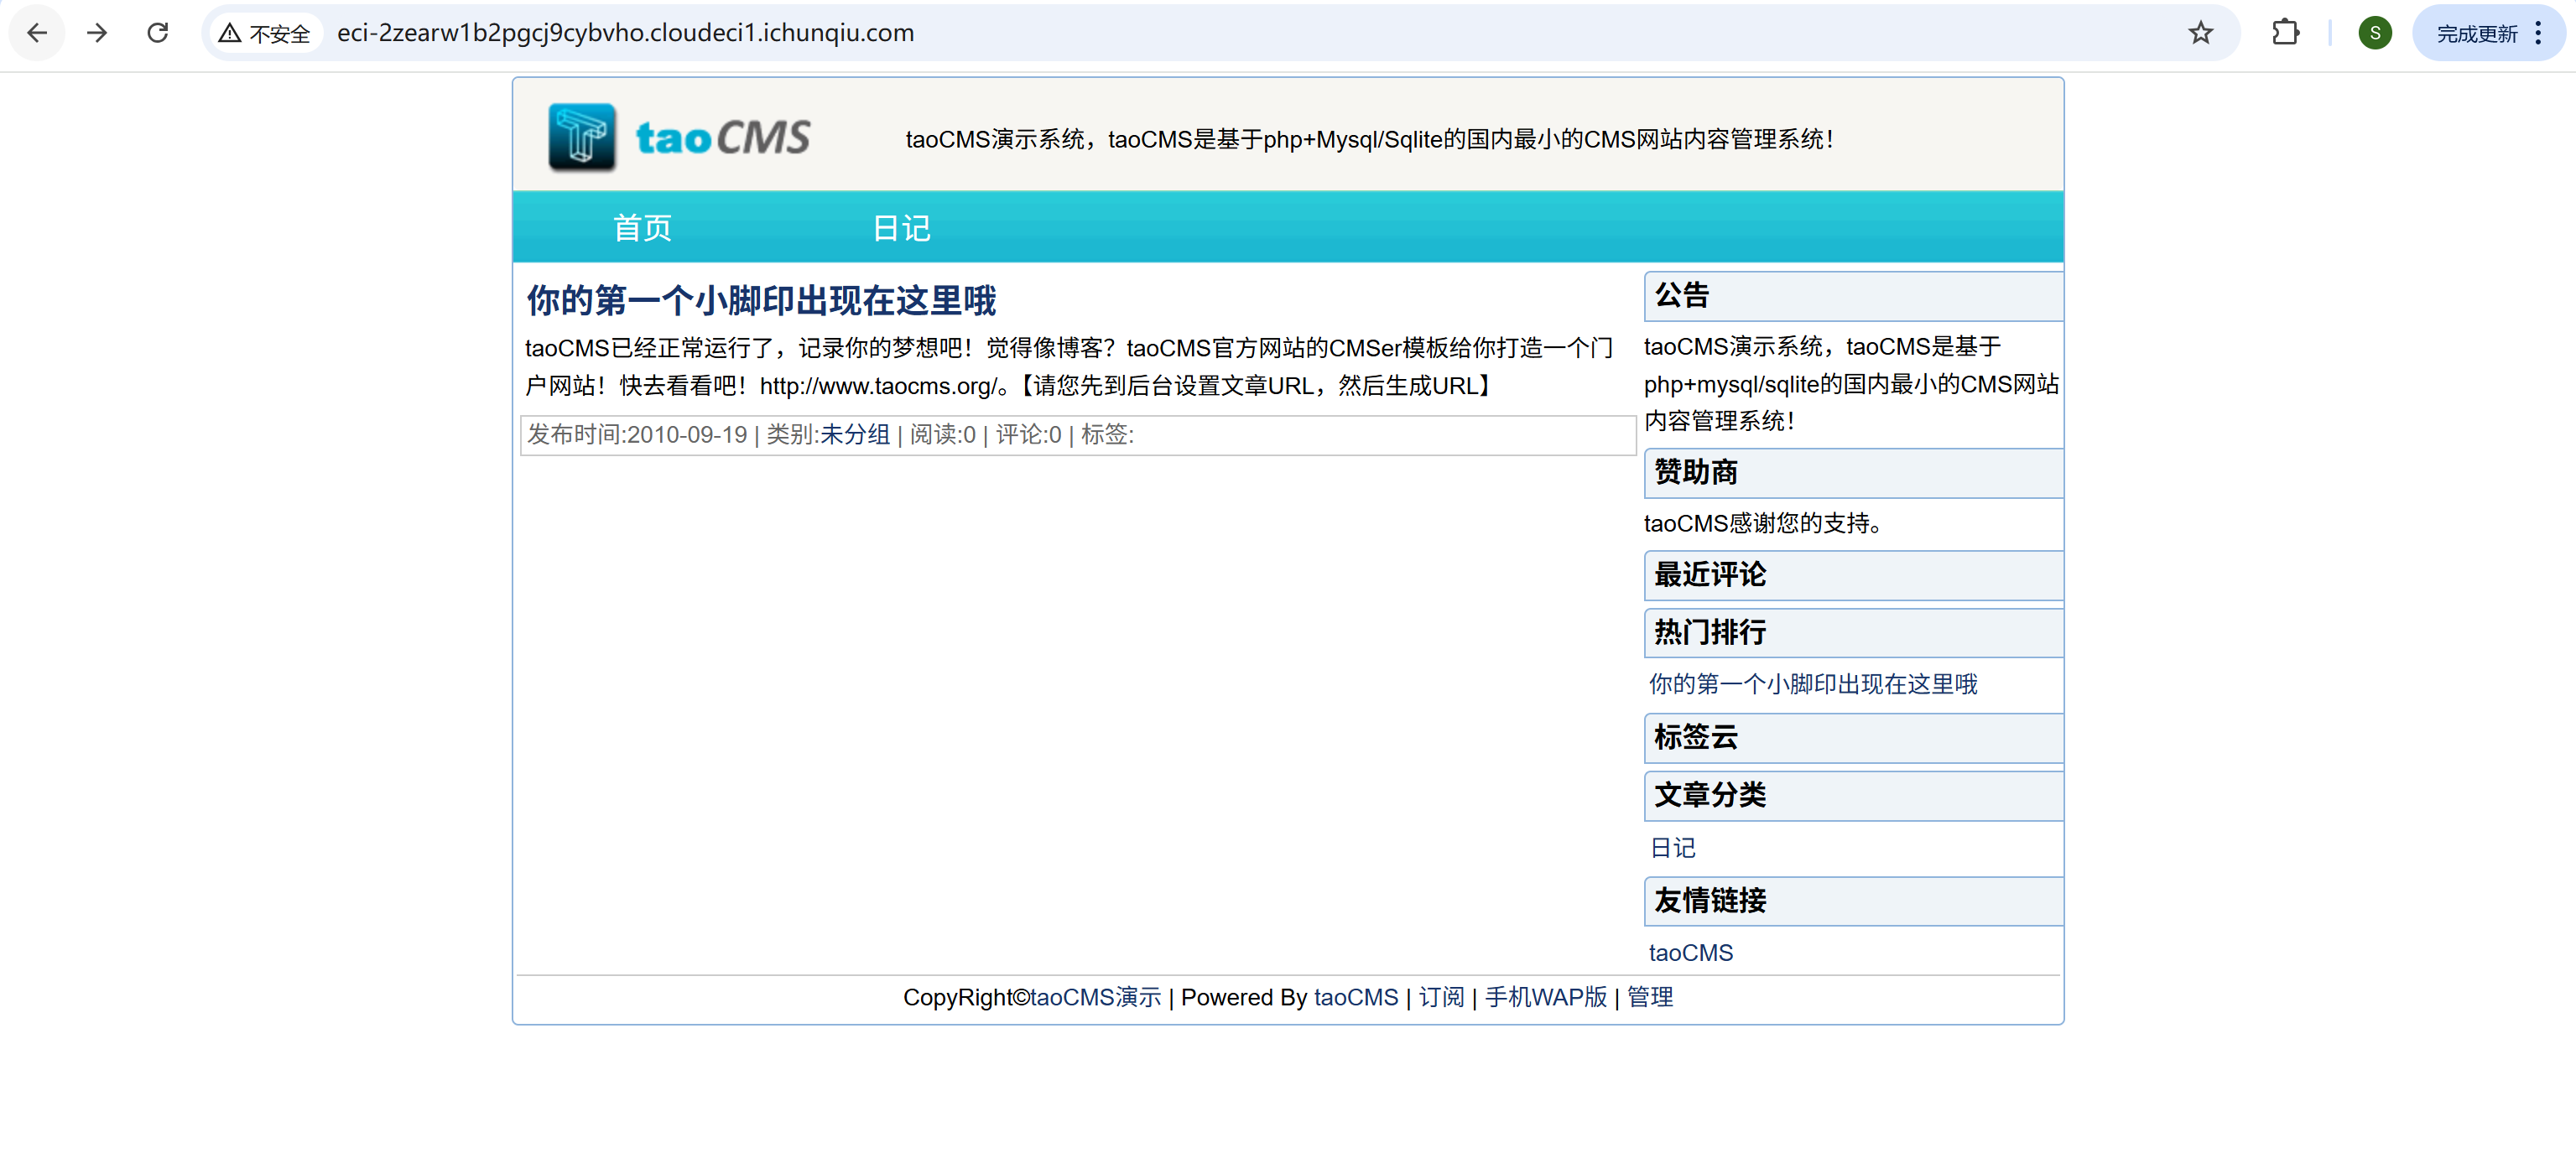Click the 发布时间:2010-09-19 text
The height and width of the screenshot is (1153, 2576).
click(637, 434)
